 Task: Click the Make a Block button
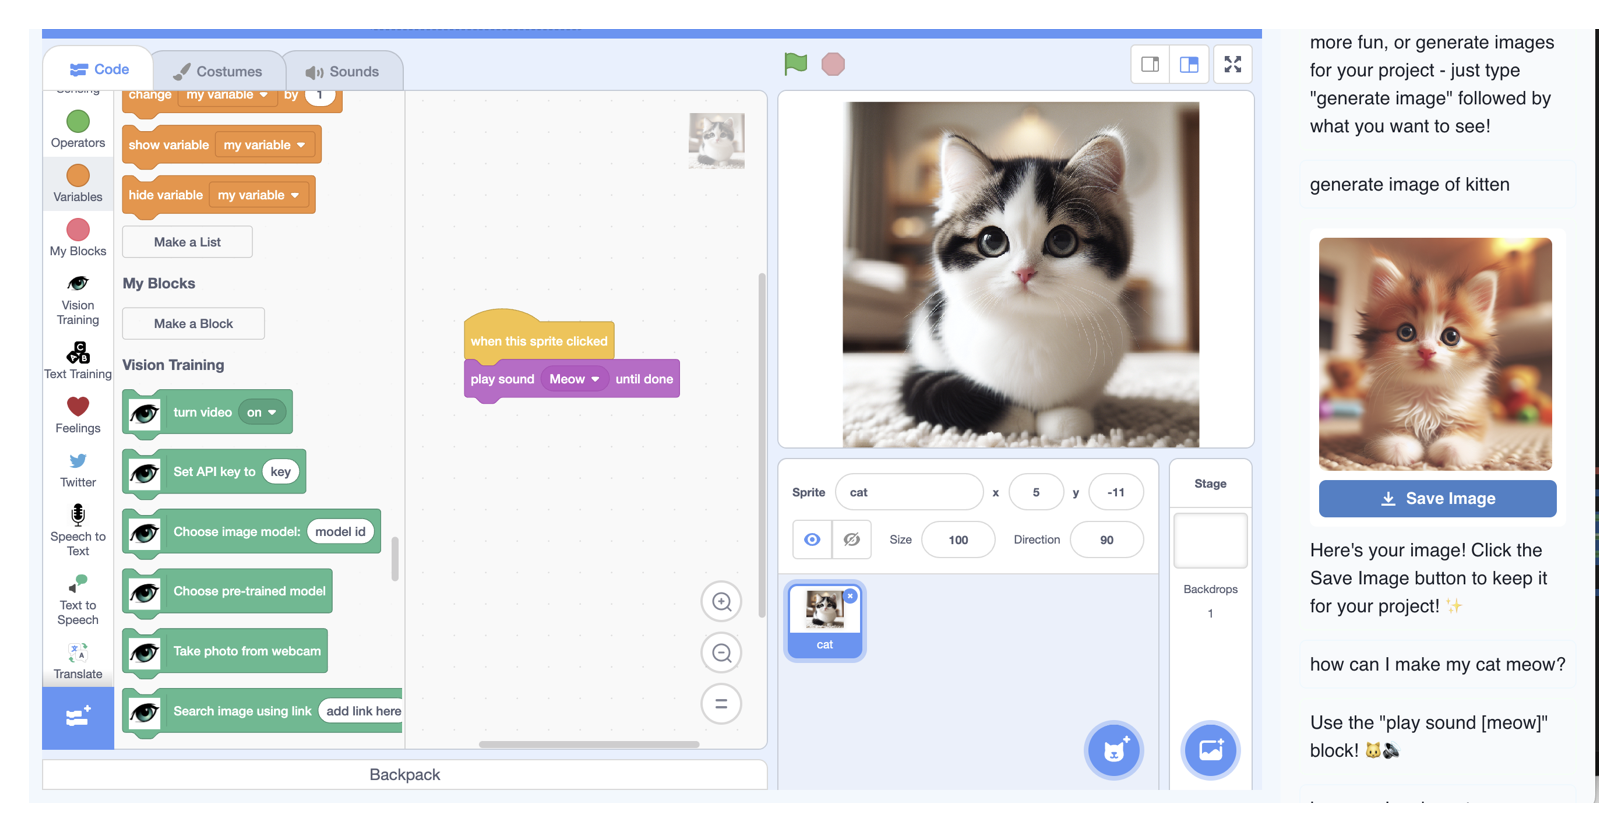click(193, 324)
